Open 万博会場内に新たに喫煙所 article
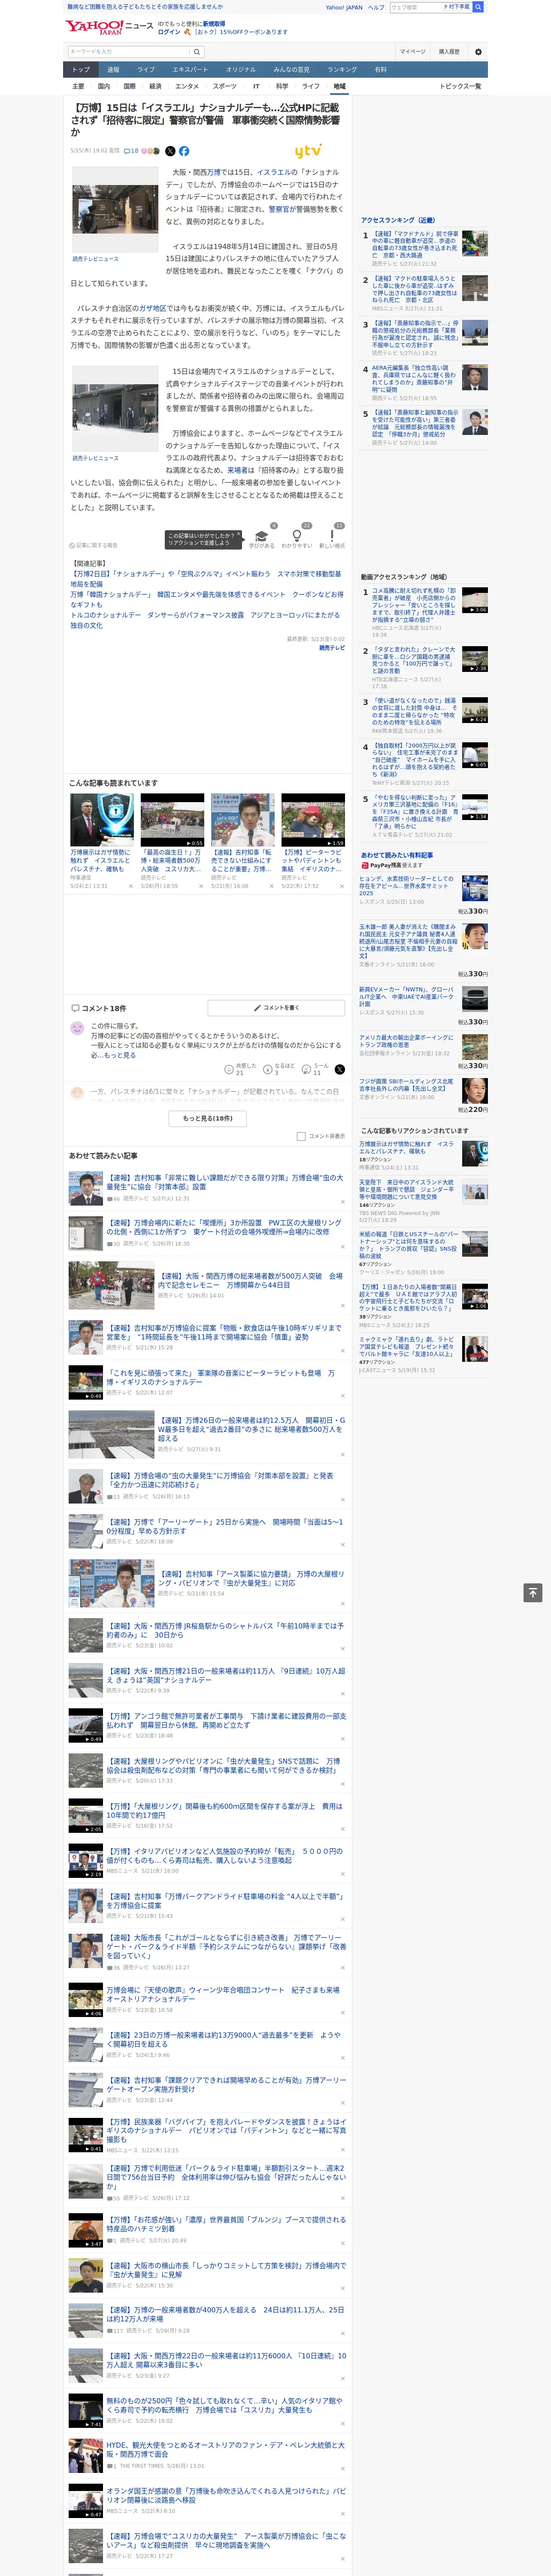551x2576 pixels. [x=224, y=1227]
